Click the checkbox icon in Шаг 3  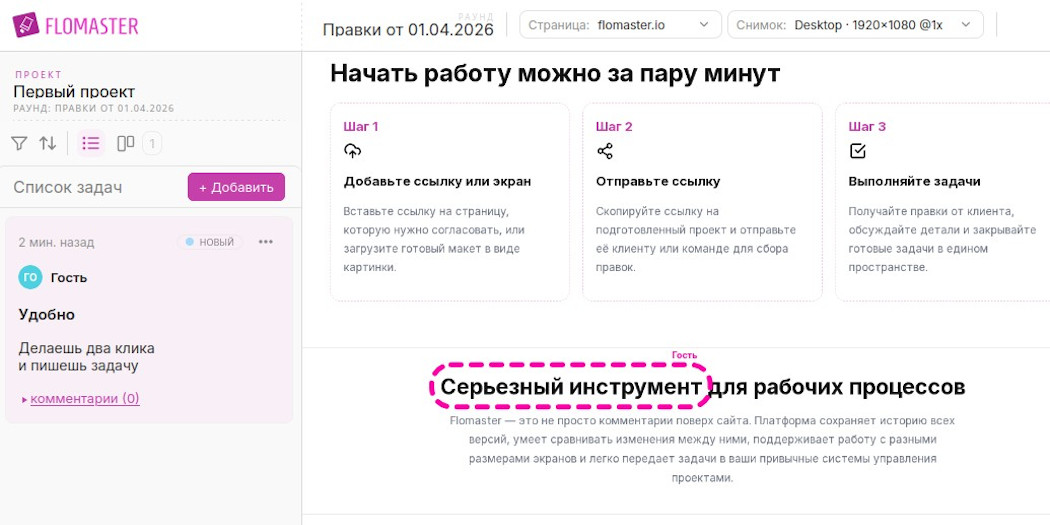pyautogui.click(x=857, y=151)
